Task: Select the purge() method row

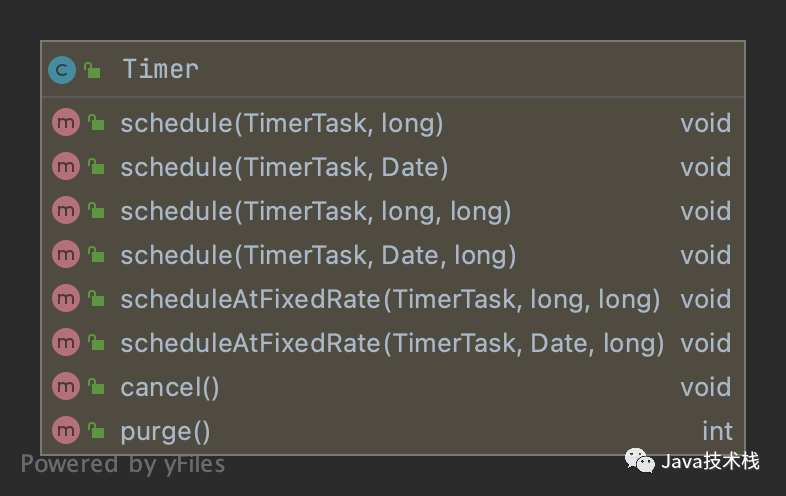Action: (x=393, y=431)
